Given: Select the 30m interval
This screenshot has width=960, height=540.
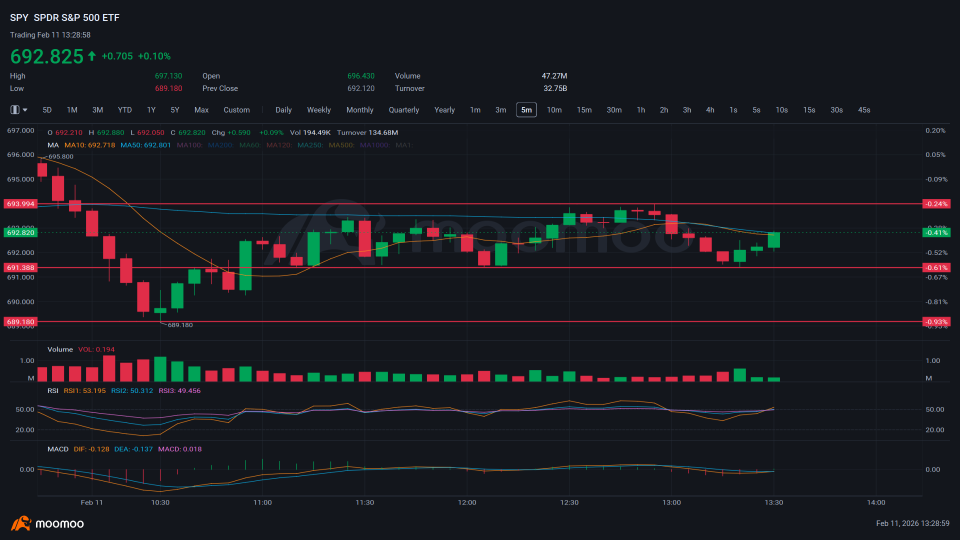Looking at the screenshot, I should [x=614, y=110].
